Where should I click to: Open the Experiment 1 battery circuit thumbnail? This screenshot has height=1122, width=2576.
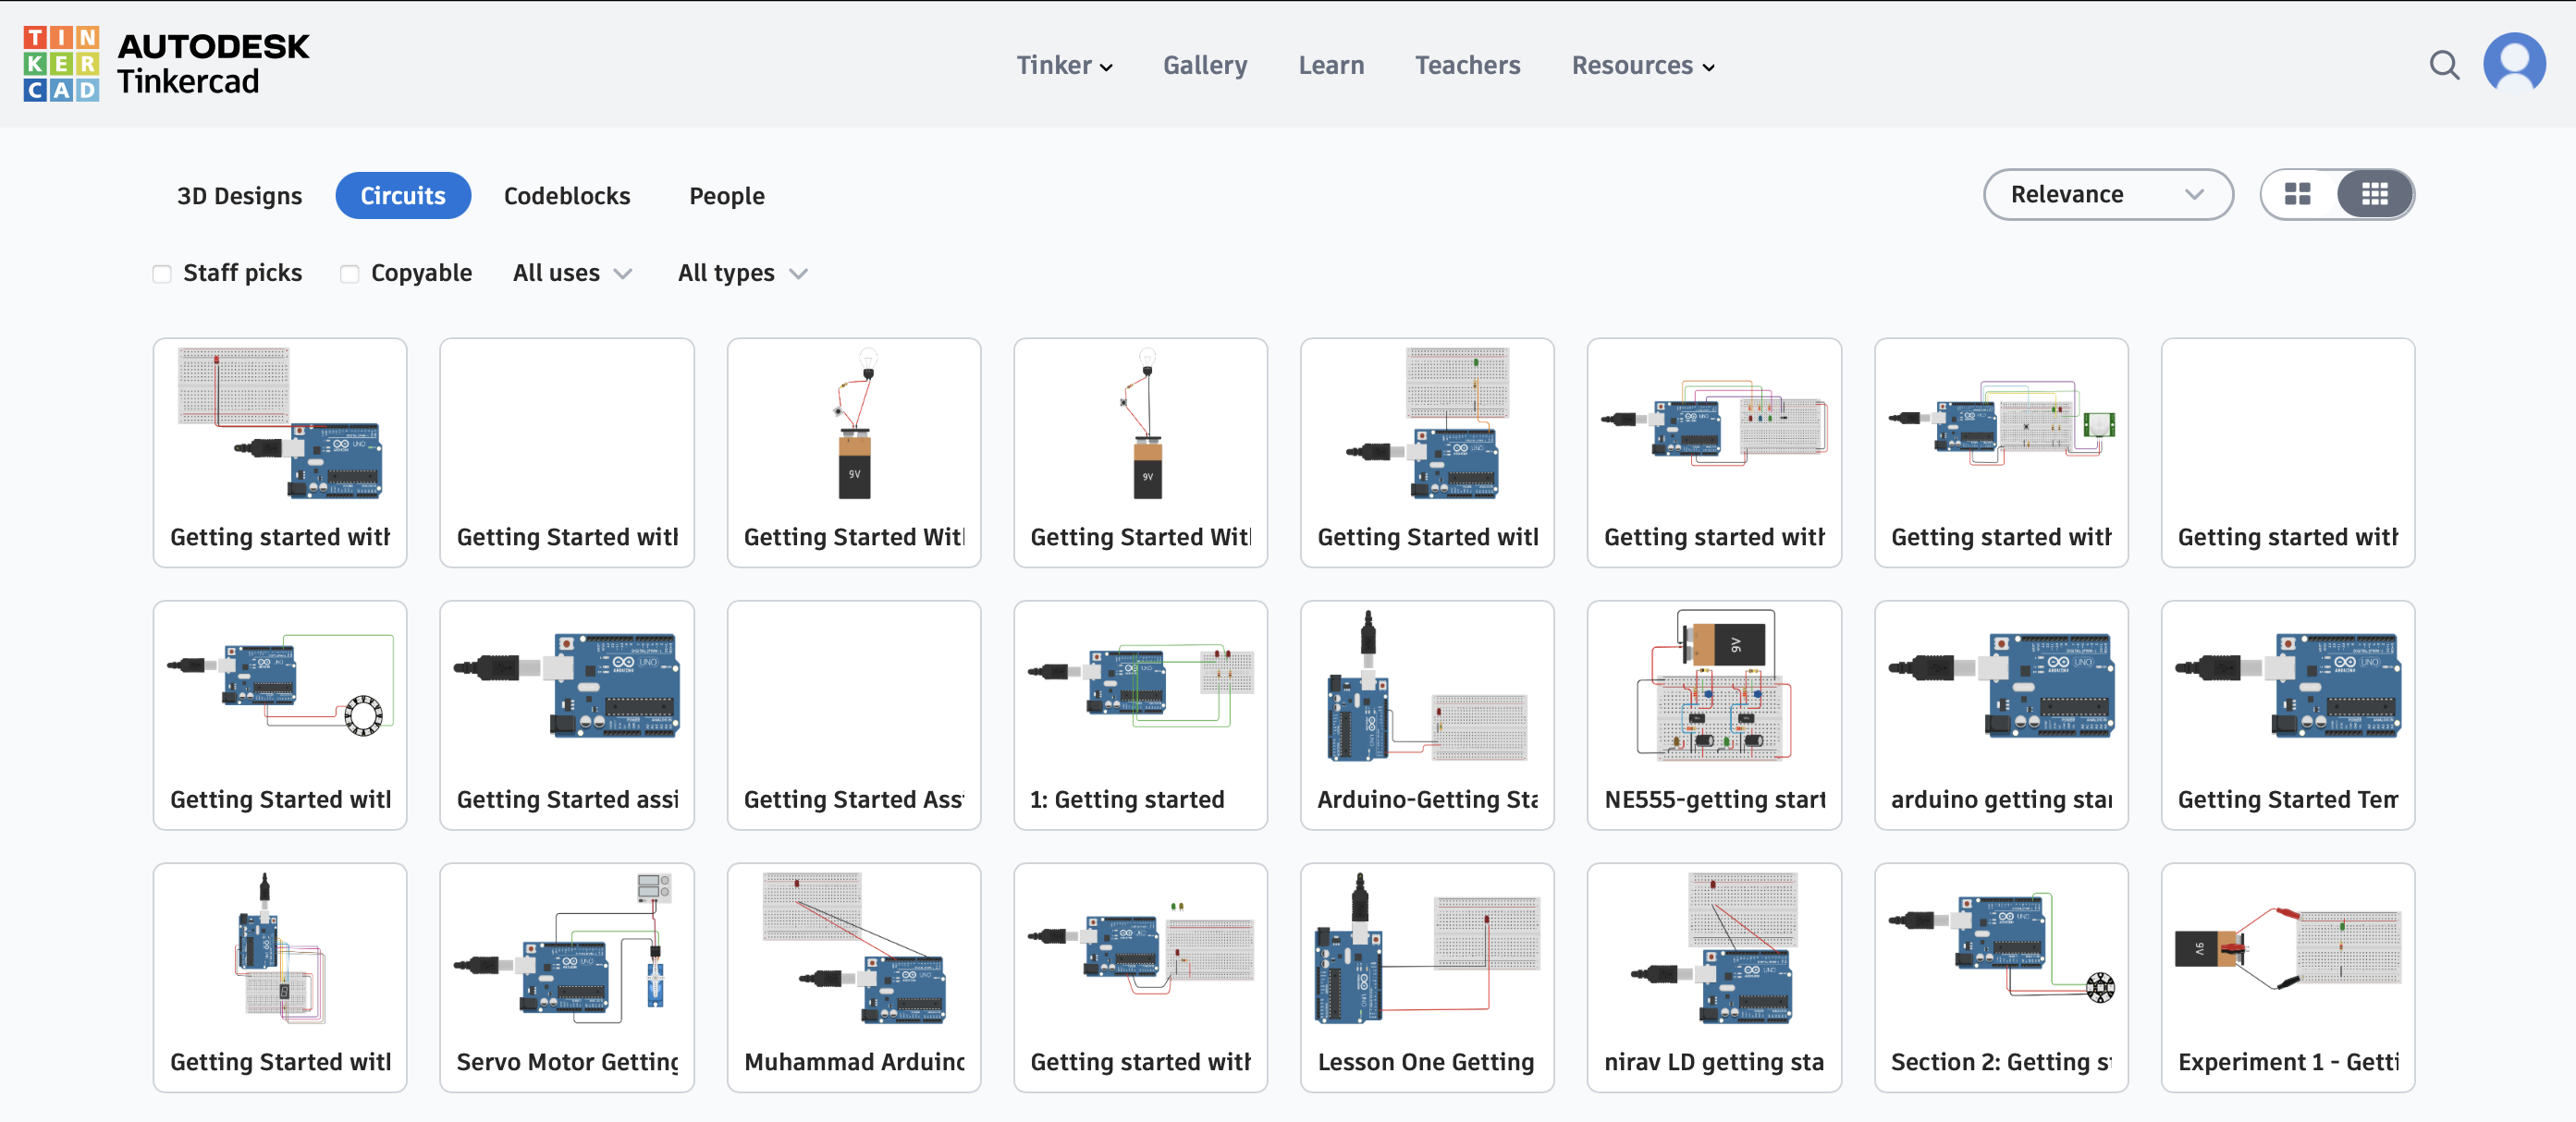(x=2287, y=948)
